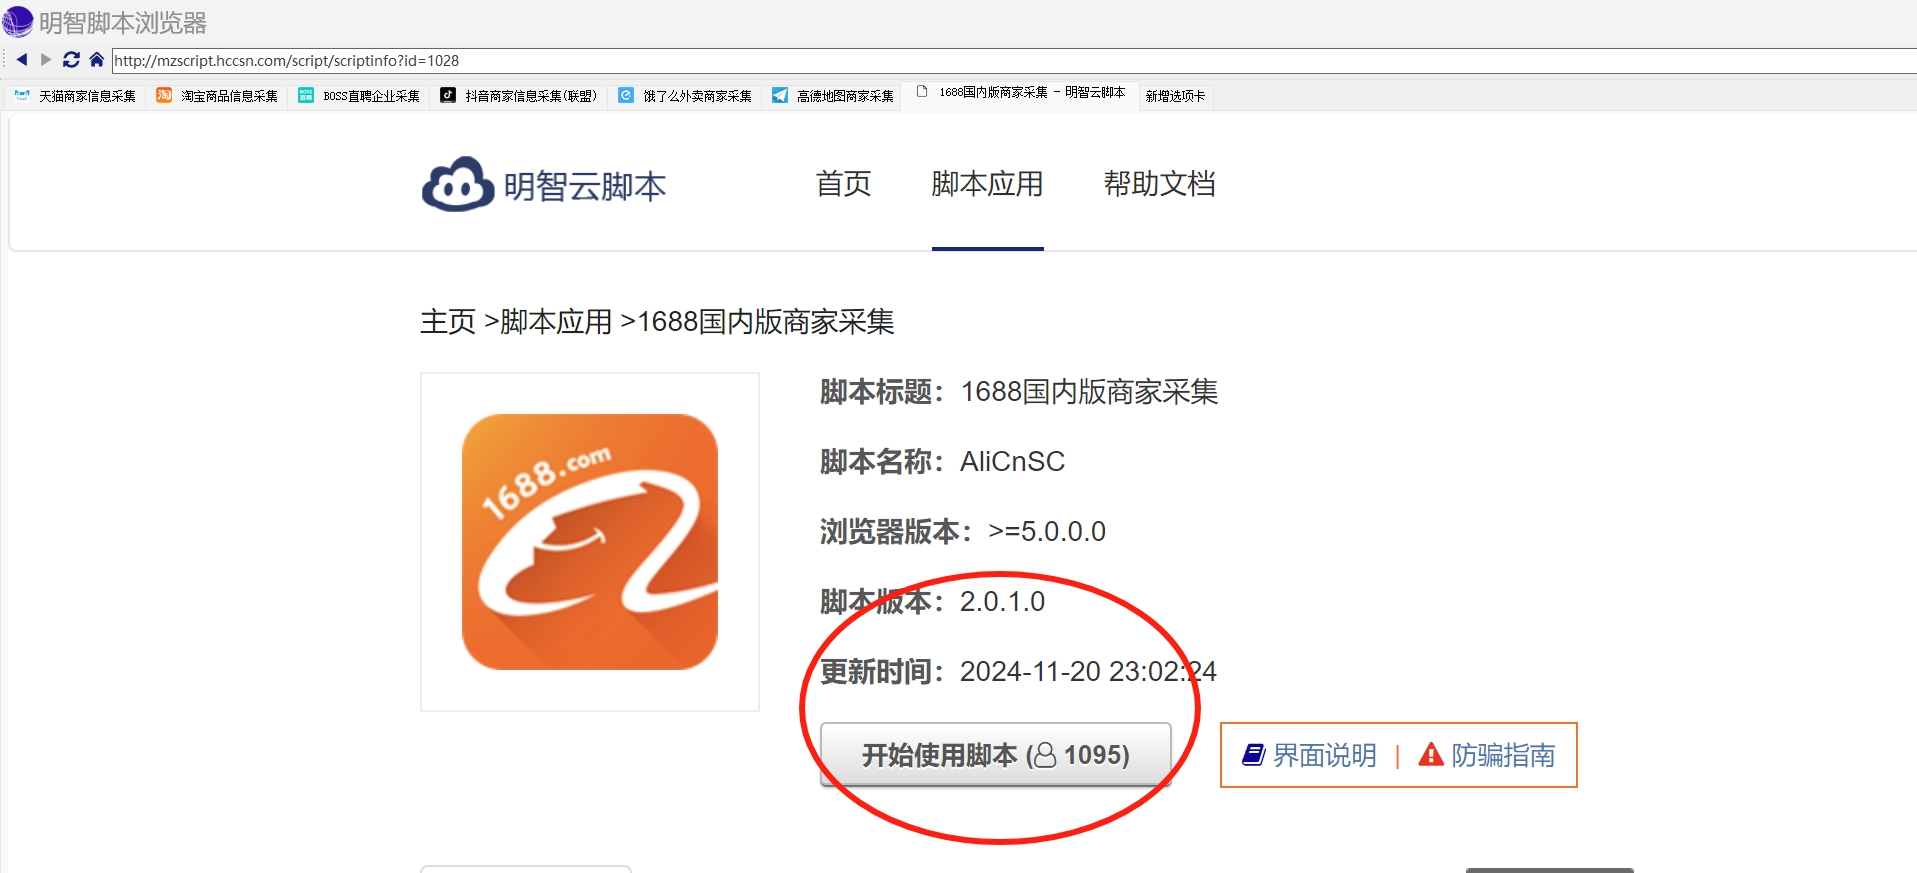The image size is (1917, 873).
Task: Open the 界面说明 link
Action: pos(1324,755)
